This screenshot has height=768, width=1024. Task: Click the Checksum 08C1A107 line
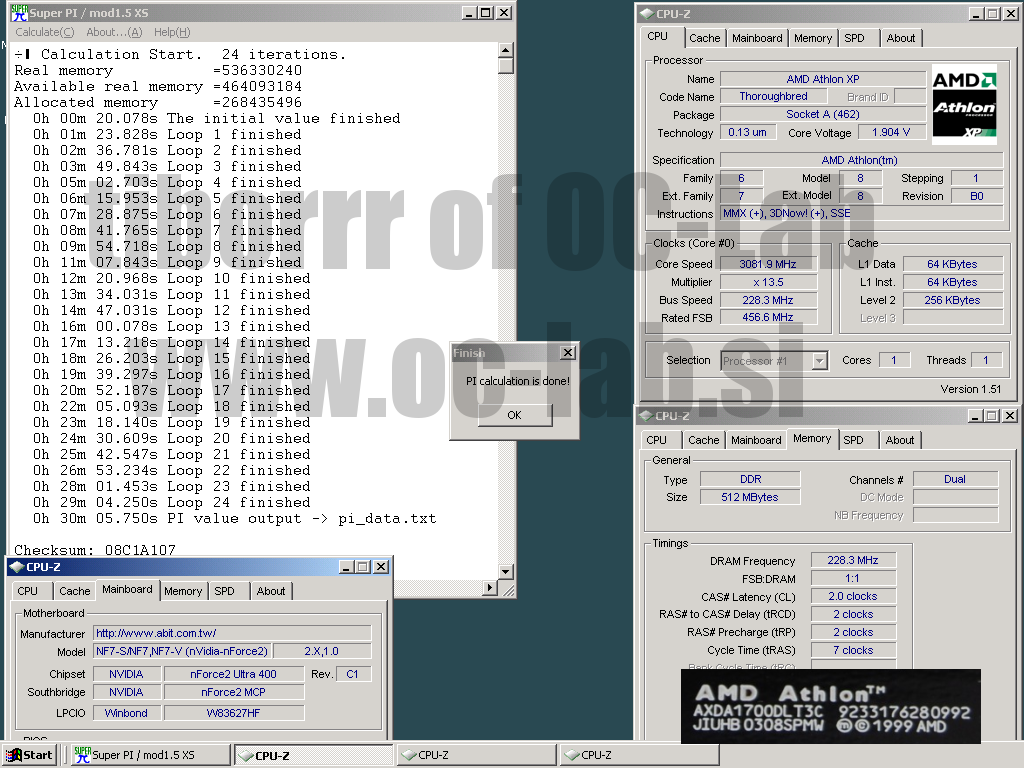pyautogui.click(x=95, y=550)
